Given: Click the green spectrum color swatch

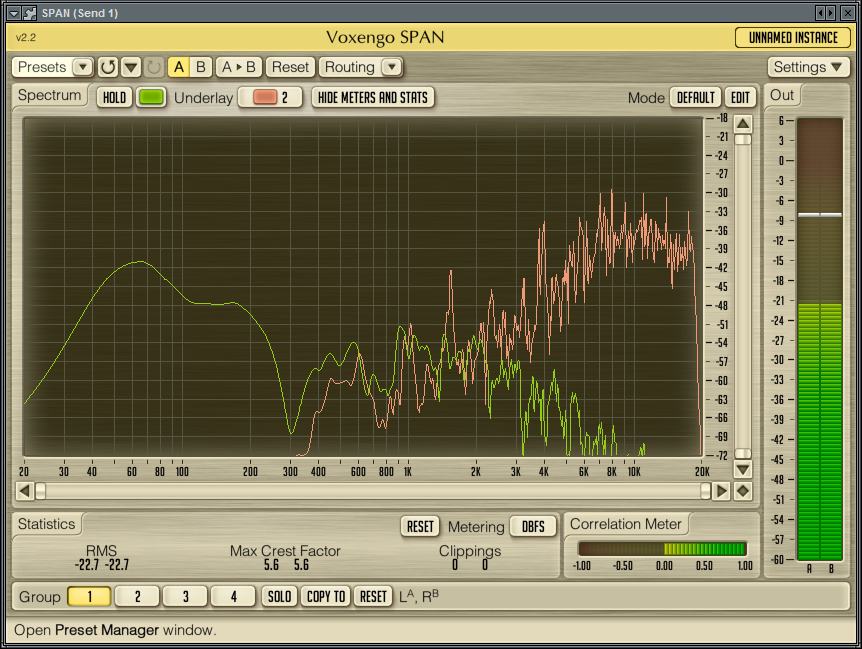Looking at the screenshot, I should (x=151, y=97).
